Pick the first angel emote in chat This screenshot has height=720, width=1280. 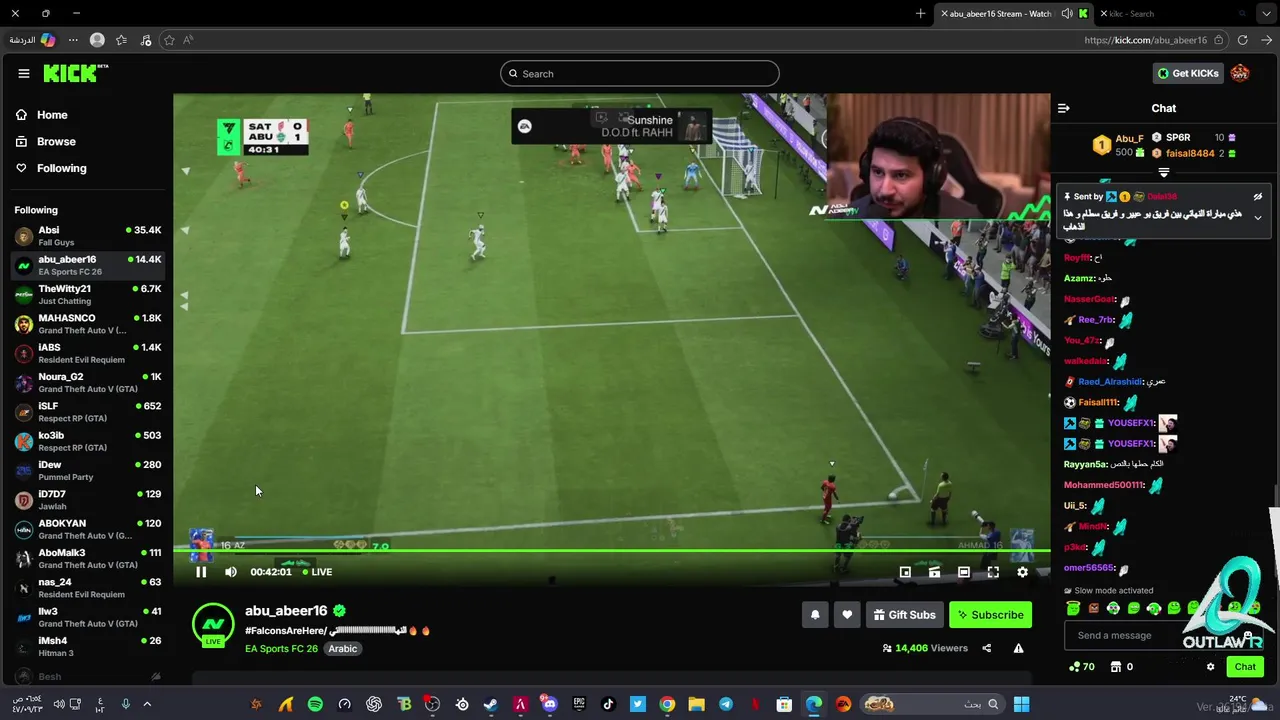pos(1073,608)
